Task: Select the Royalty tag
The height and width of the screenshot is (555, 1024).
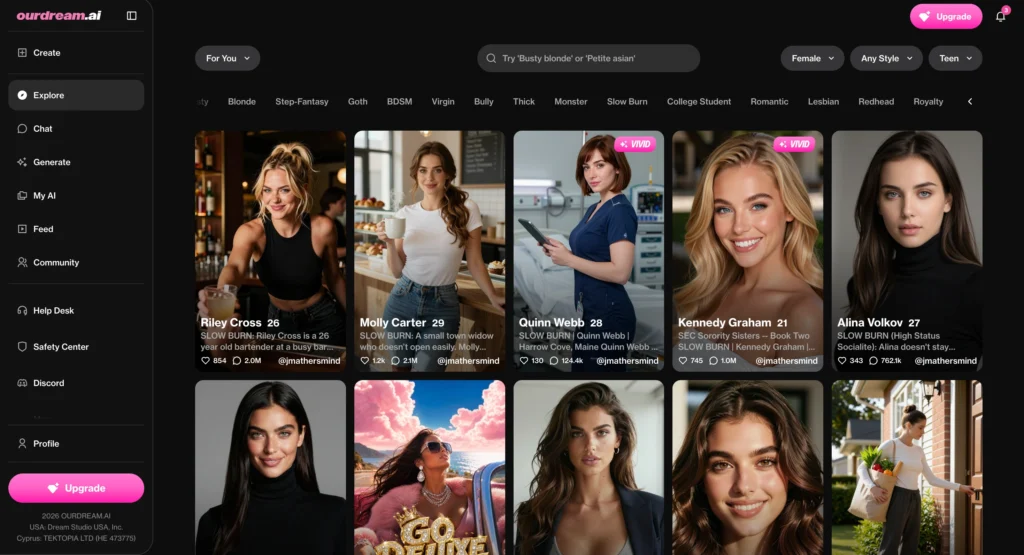Action: coord(928,102)
